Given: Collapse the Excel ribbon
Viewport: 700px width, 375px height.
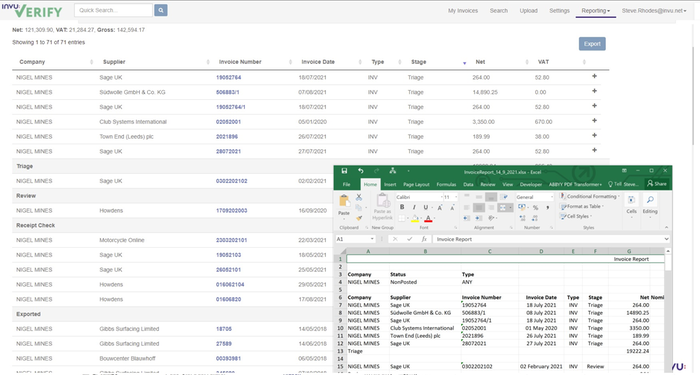Looking at the screenshot, I should coord(667,227).
